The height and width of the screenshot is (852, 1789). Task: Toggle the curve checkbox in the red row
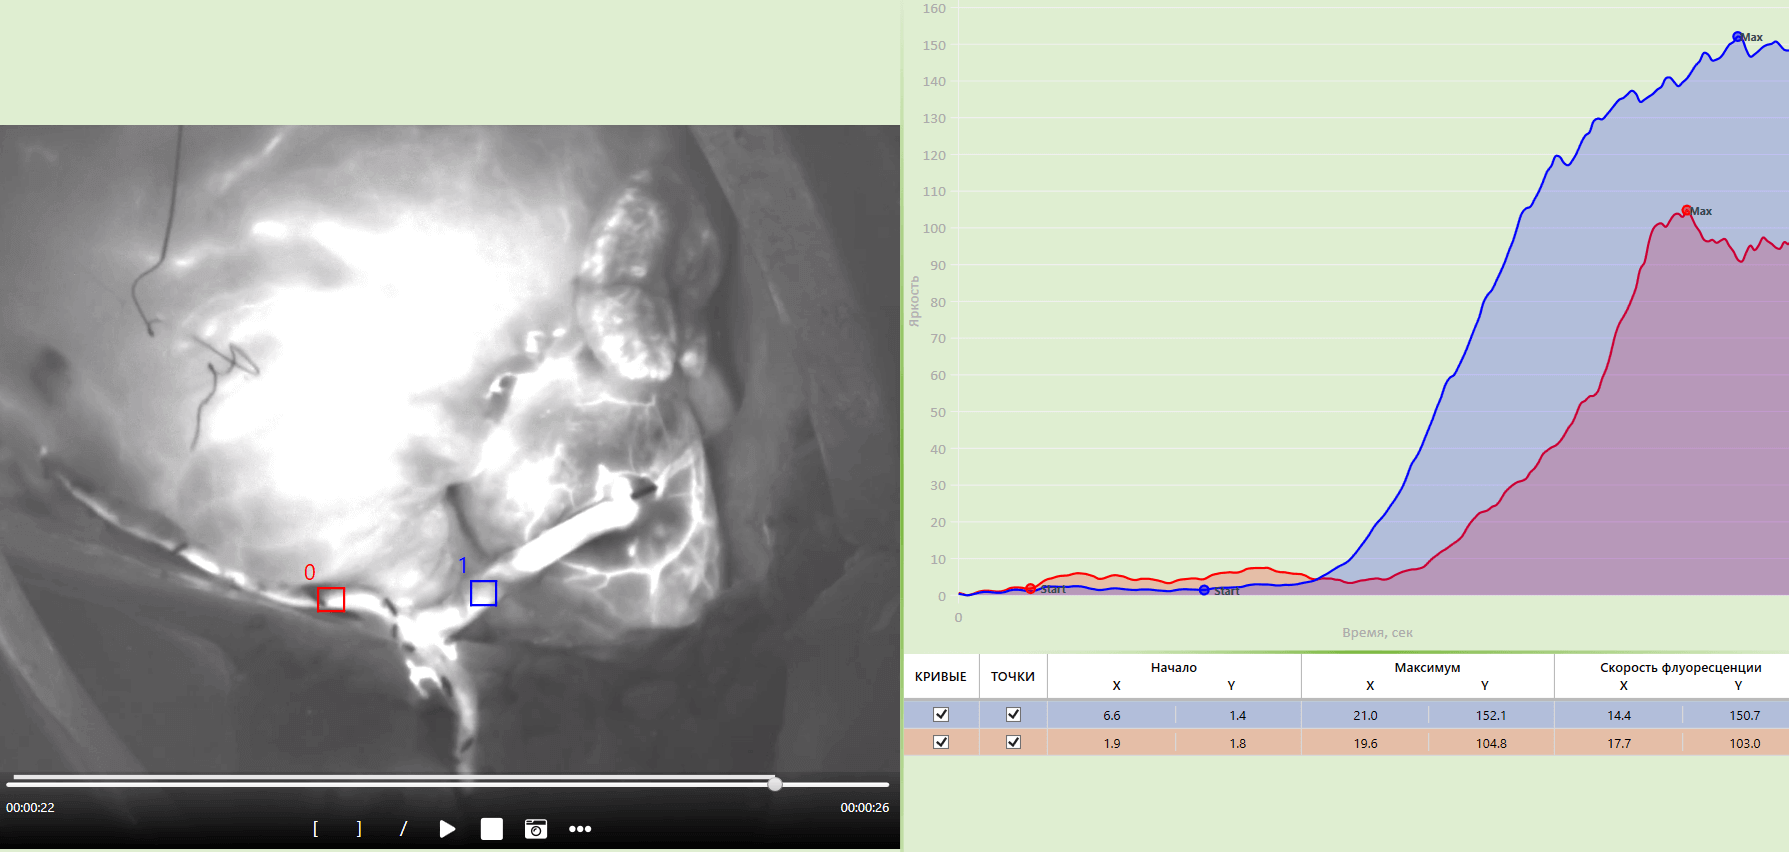[x=941, y=742]
